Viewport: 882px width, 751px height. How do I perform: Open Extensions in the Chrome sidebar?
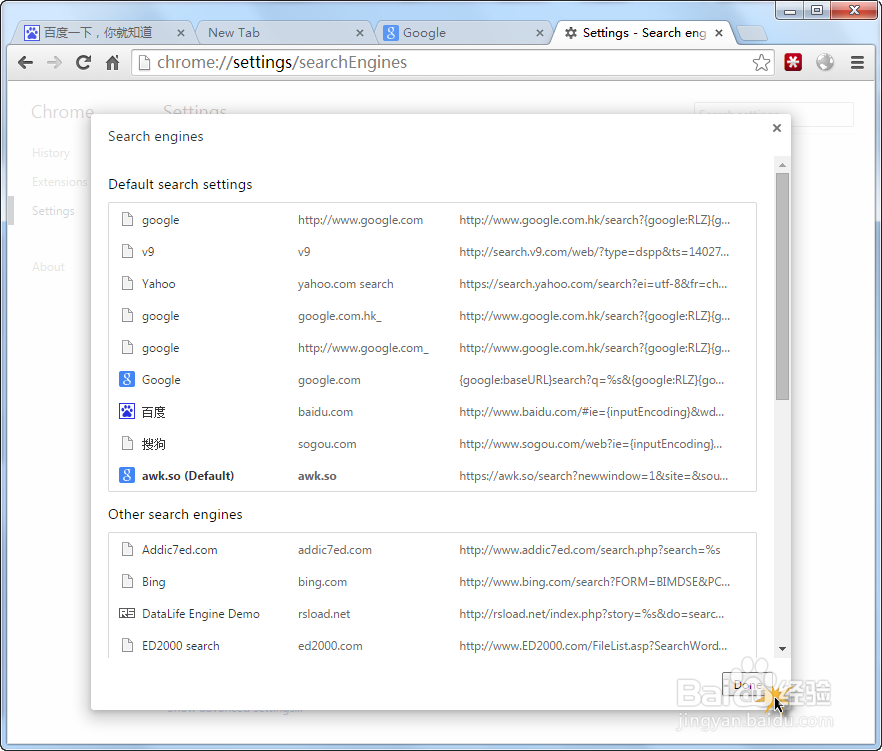[60, 182]
